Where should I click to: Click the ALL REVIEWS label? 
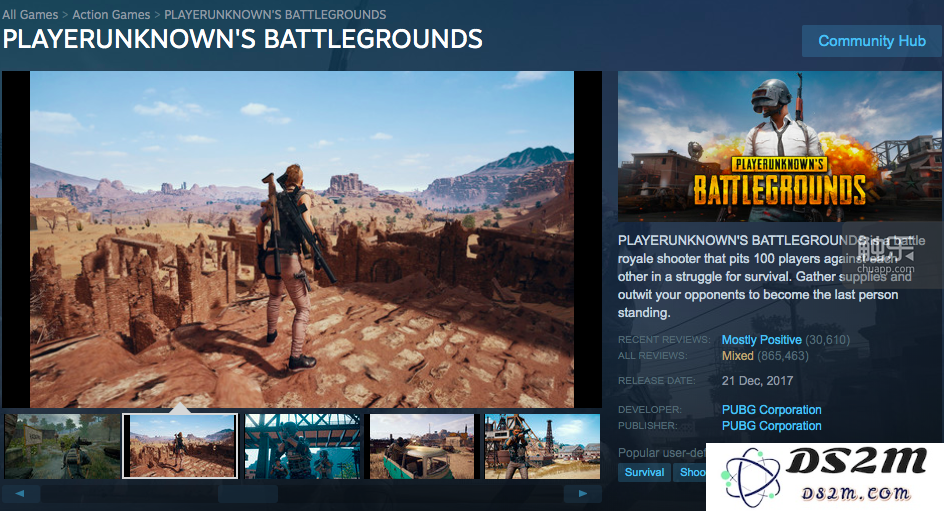(x=652, y=356)
